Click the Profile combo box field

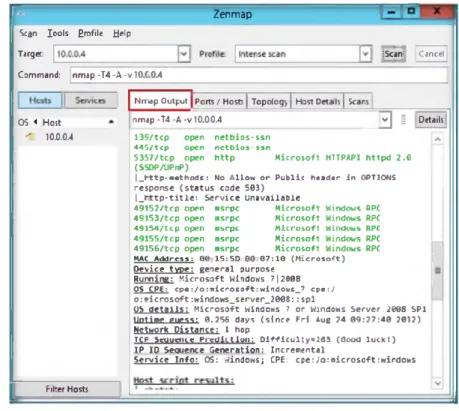(297, 54)
